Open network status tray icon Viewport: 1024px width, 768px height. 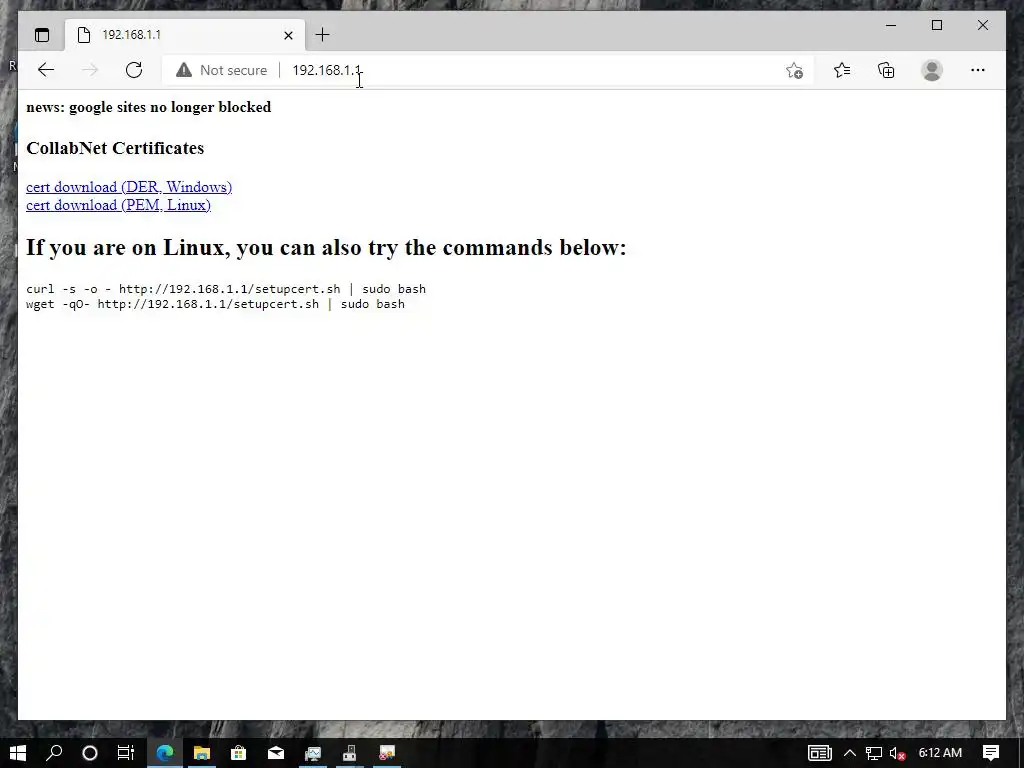click(x=874, y=753)
